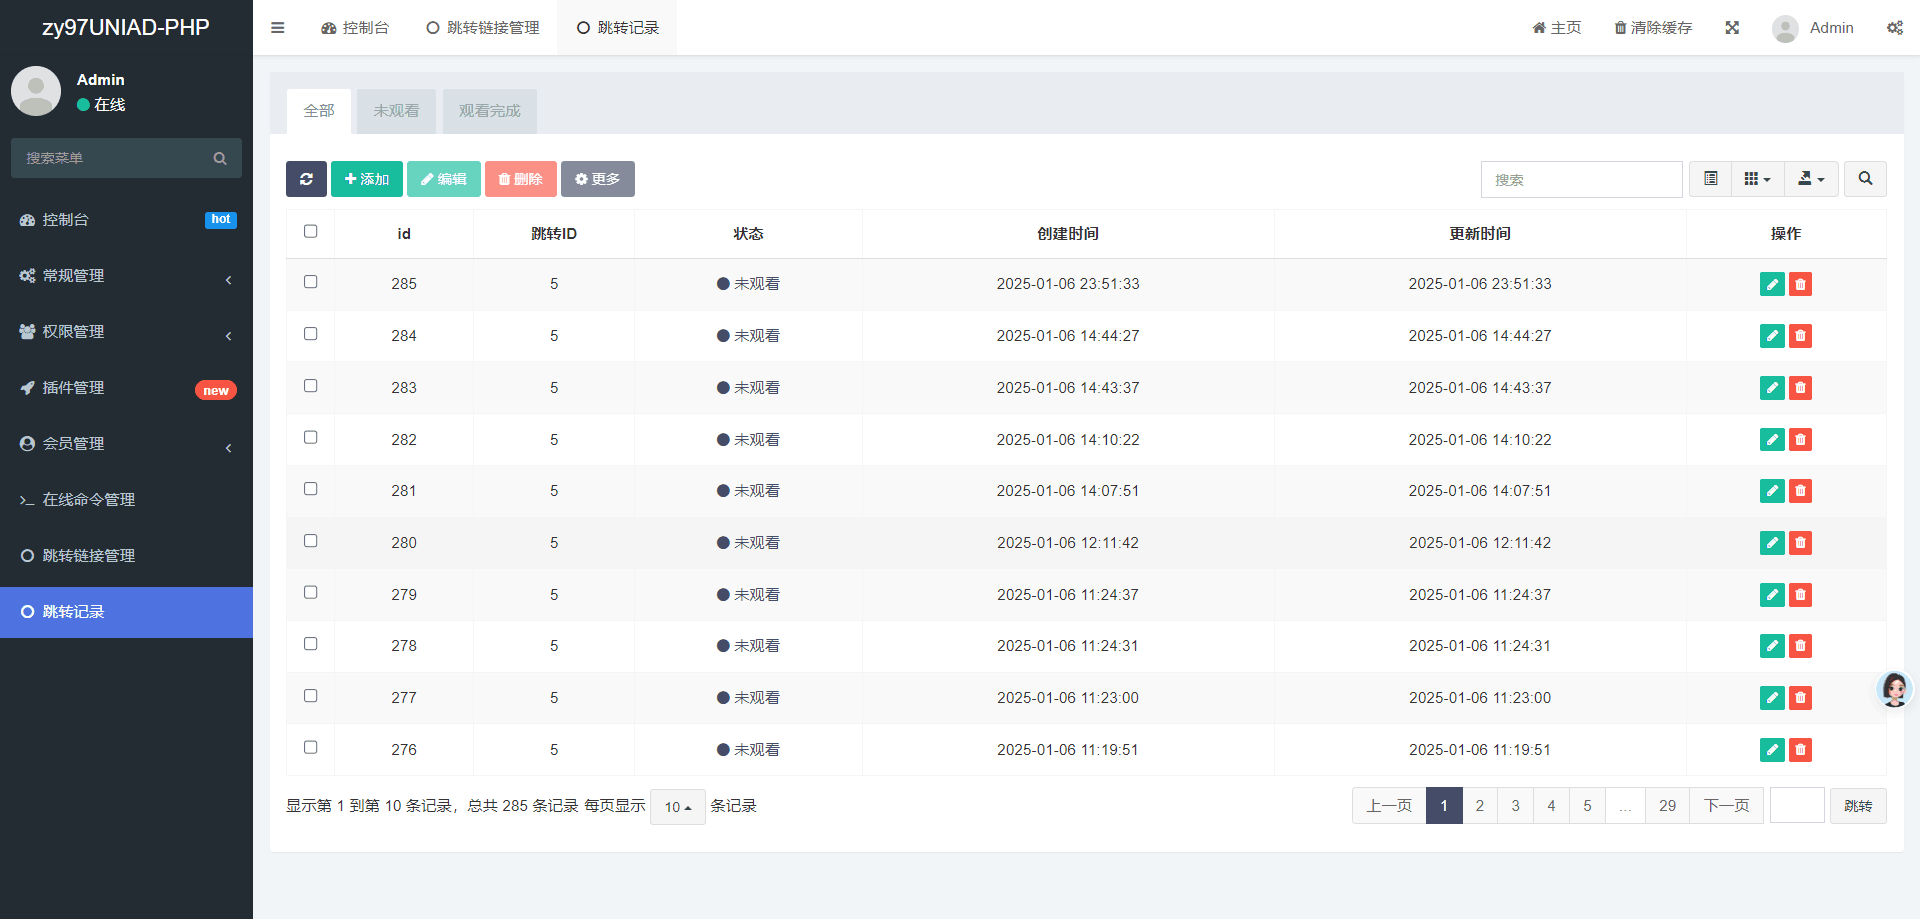Open the page size 10 dropdown

pyautogui.click(x=678, y=807)
